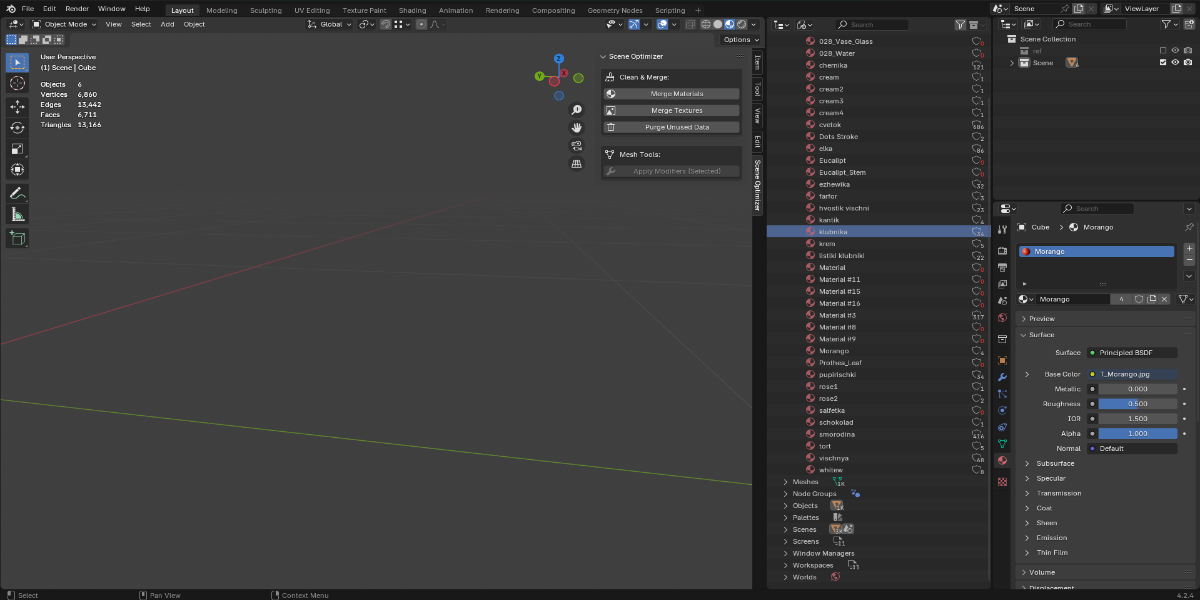Image resolution: width=1200 pixels, height=600 pixels.
Task: Open the Render menu
Action: pyautogui.click(x=77, y=8)
